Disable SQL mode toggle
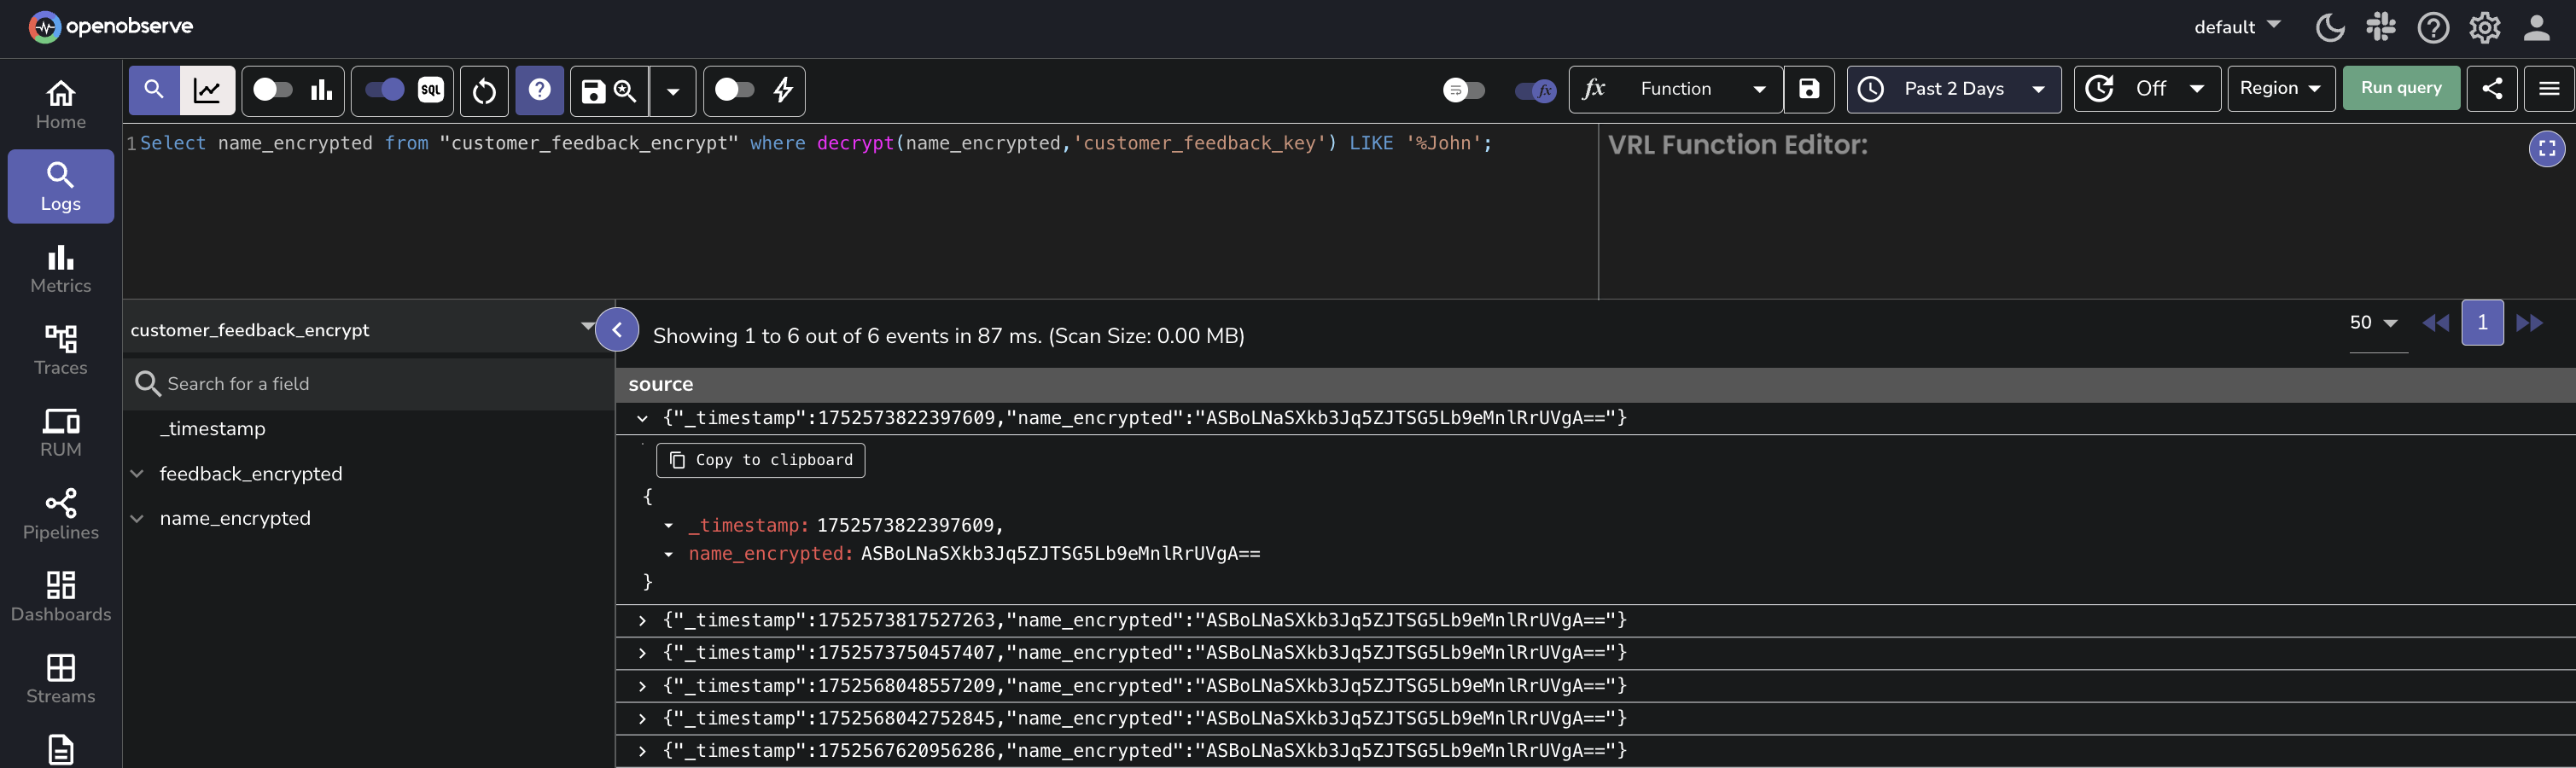 point(383,89)
